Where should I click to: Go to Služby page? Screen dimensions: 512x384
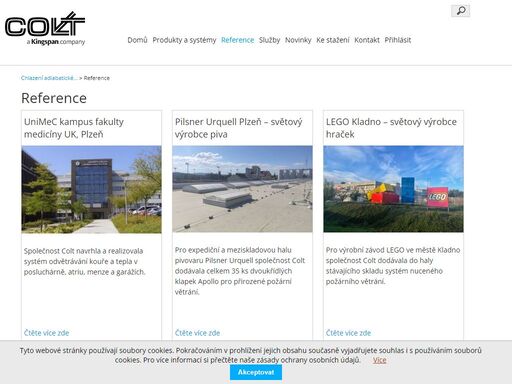(269, 40)
